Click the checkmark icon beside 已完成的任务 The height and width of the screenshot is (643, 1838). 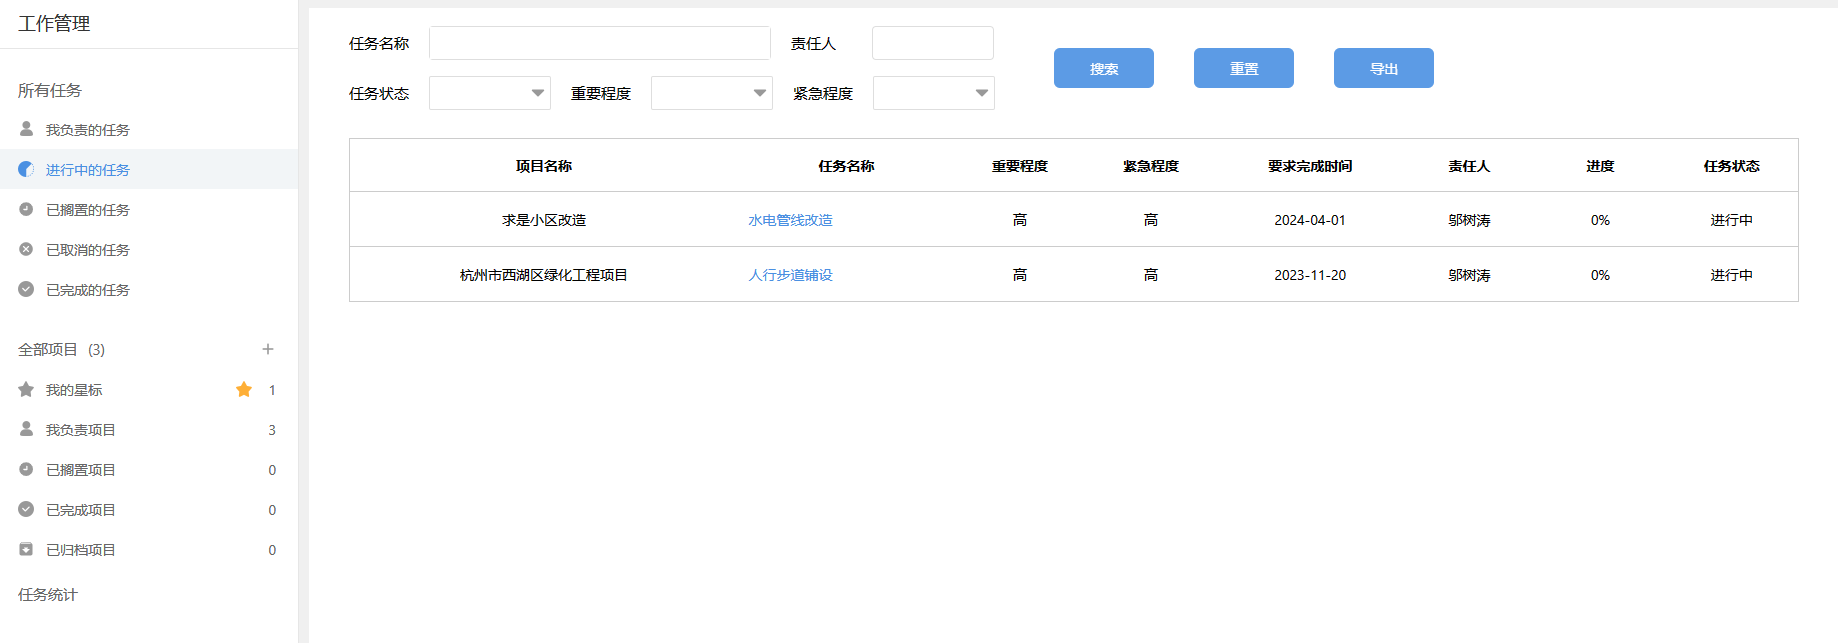coord(26,290)
